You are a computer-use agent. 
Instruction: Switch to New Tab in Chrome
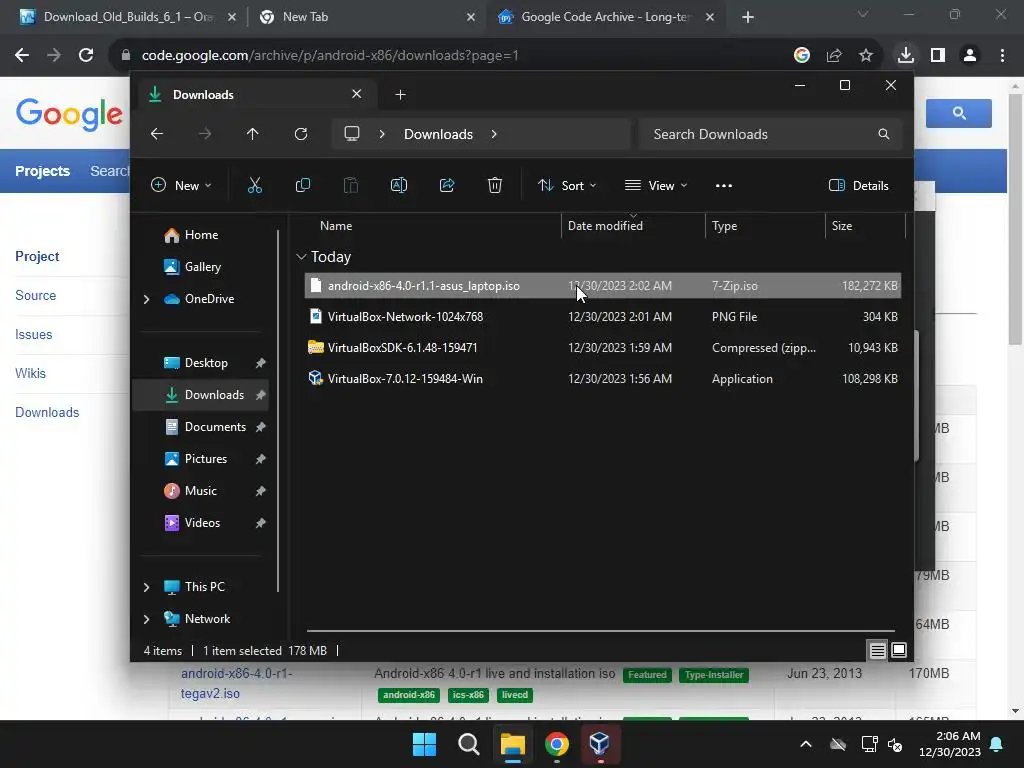pyautogui.click(x=365, y=17)
